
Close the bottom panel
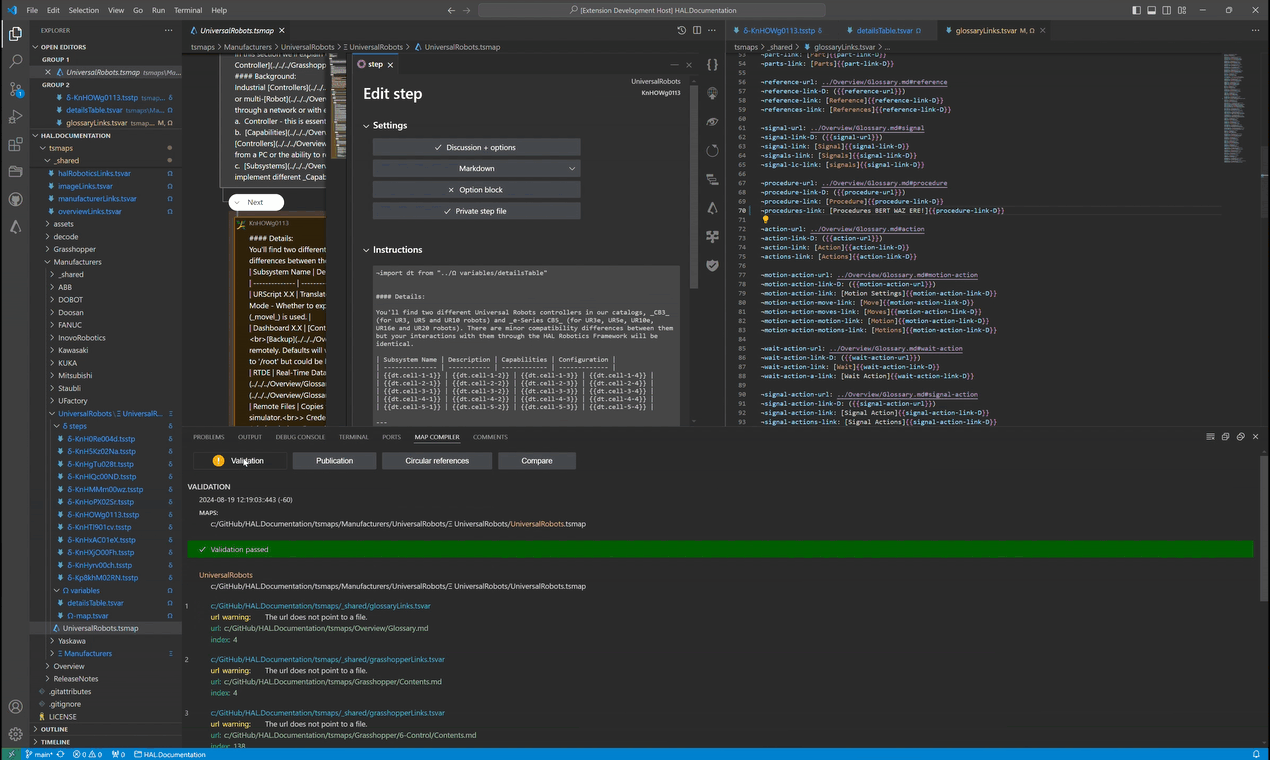[1256, 437]
